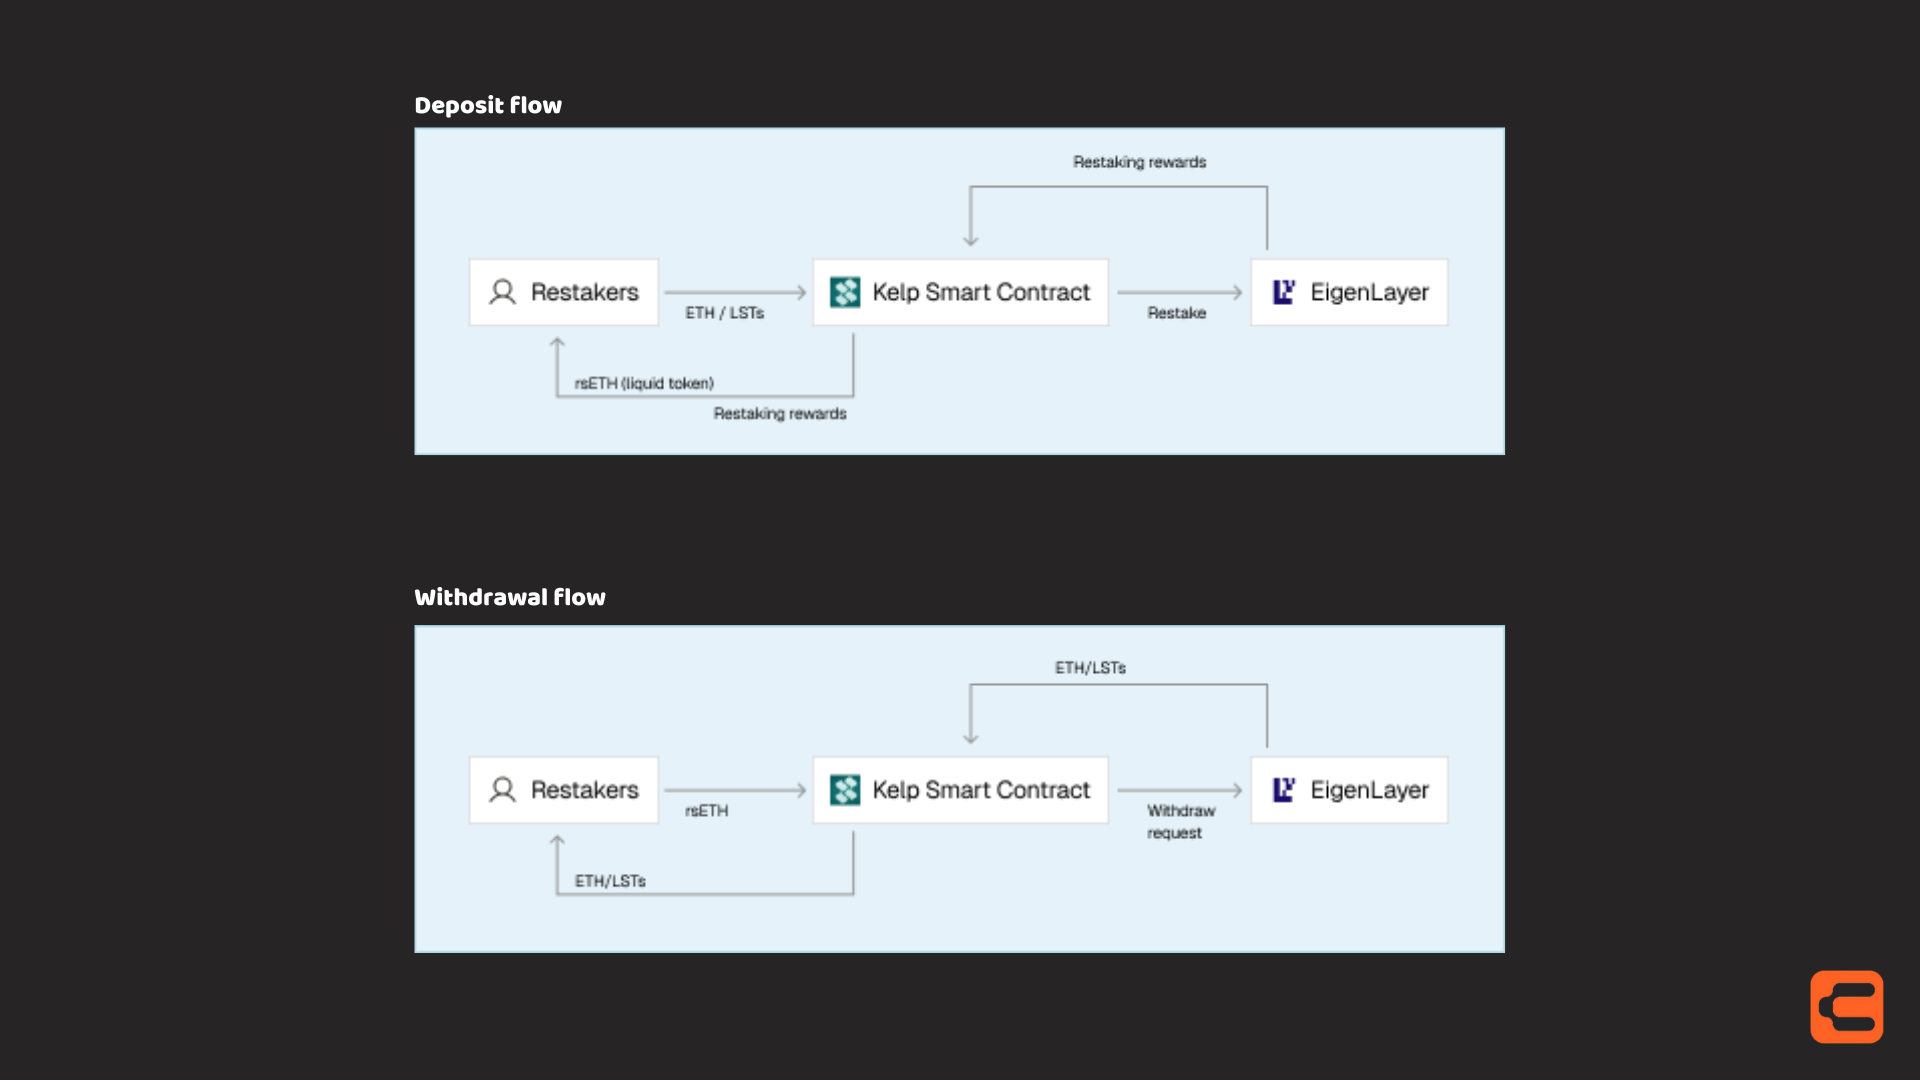This screenshot has height=1080, width=1920.
Task: Click the 'ETH/LSTs' label above Withdrawal flow arrow
Action: point(1091,667)
